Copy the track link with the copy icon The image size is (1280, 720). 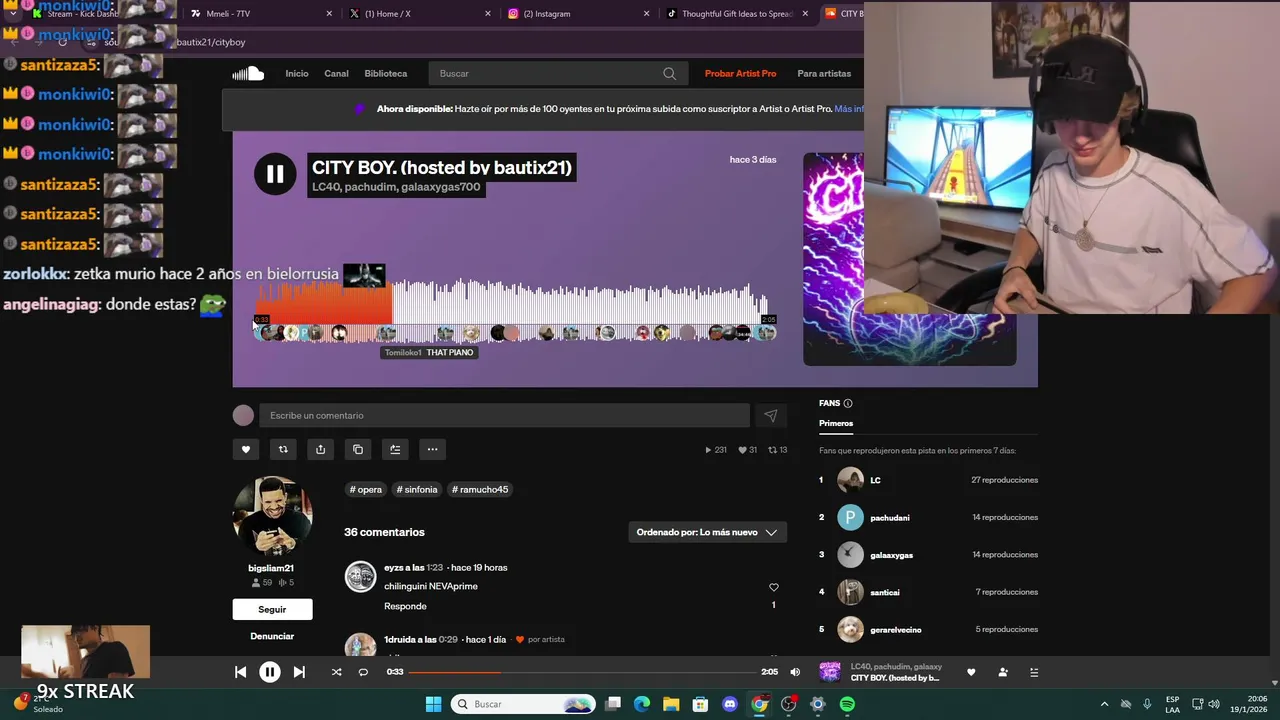[x=358, y=450]
